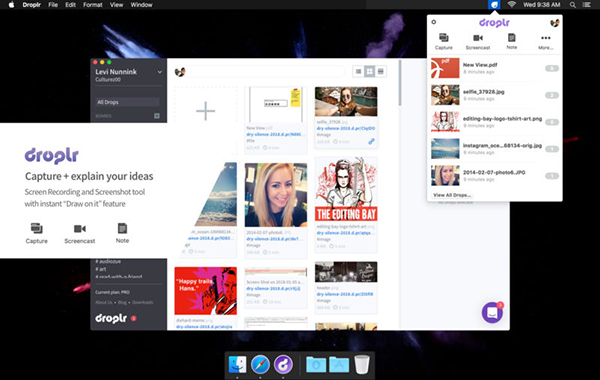Switch to list view layout
Viewport: 600px width, 380px height.
pos(358,71)
